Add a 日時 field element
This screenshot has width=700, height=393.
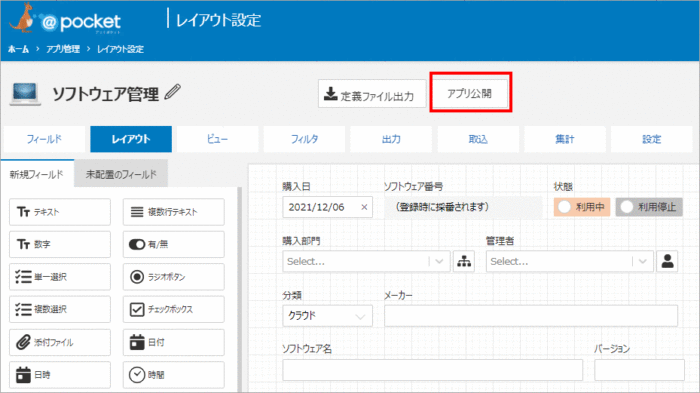coord(60,375)
